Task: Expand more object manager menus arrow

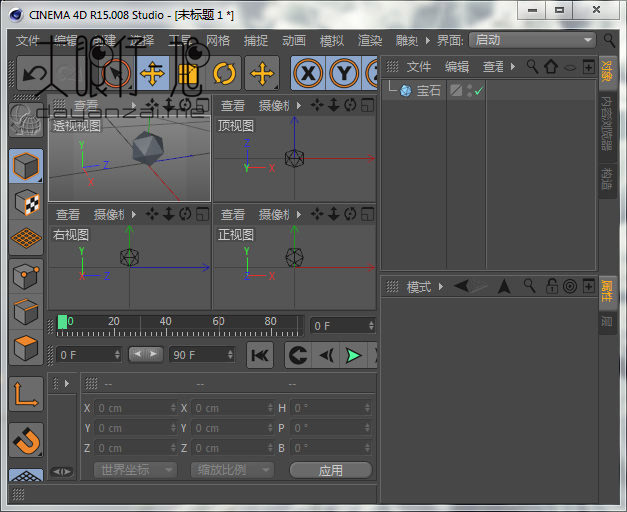Action: click(x=513, y=66)
